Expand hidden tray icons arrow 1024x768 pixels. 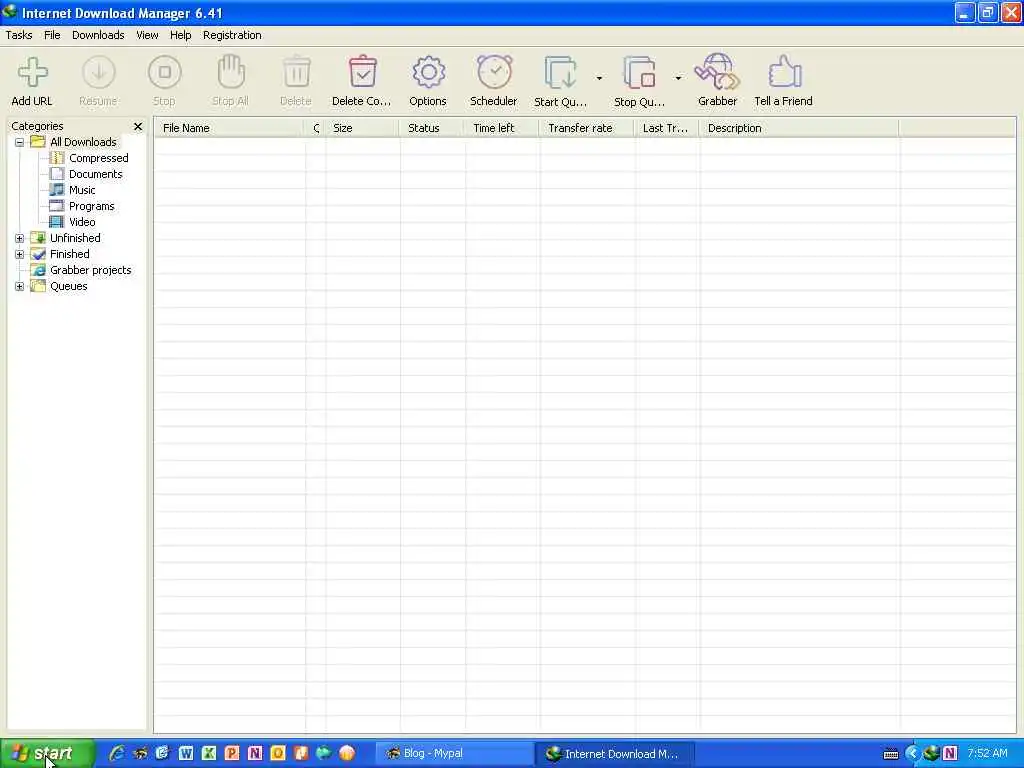(912, 754)
